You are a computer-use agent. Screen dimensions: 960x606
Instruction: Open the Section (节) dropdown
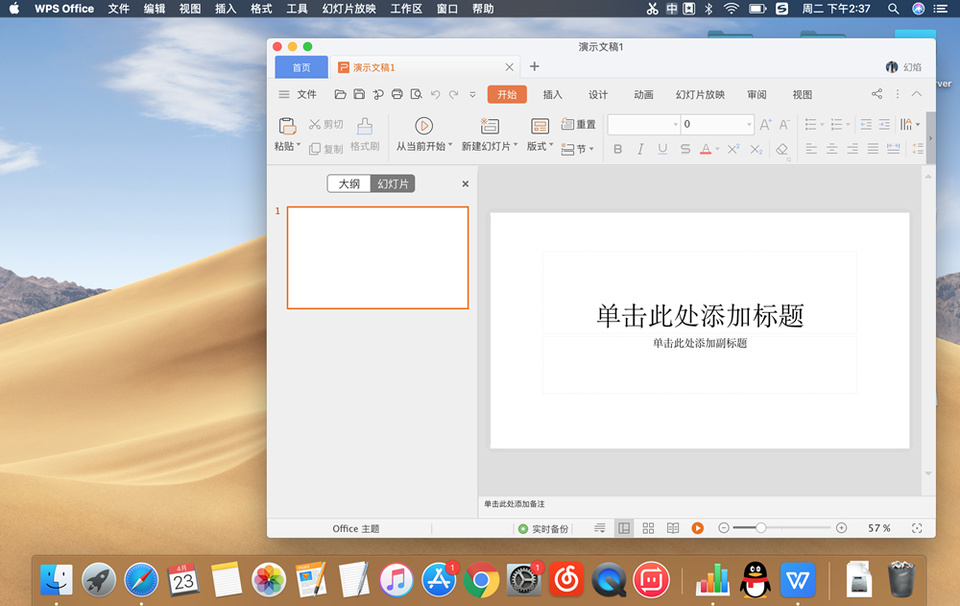(577, 149)
